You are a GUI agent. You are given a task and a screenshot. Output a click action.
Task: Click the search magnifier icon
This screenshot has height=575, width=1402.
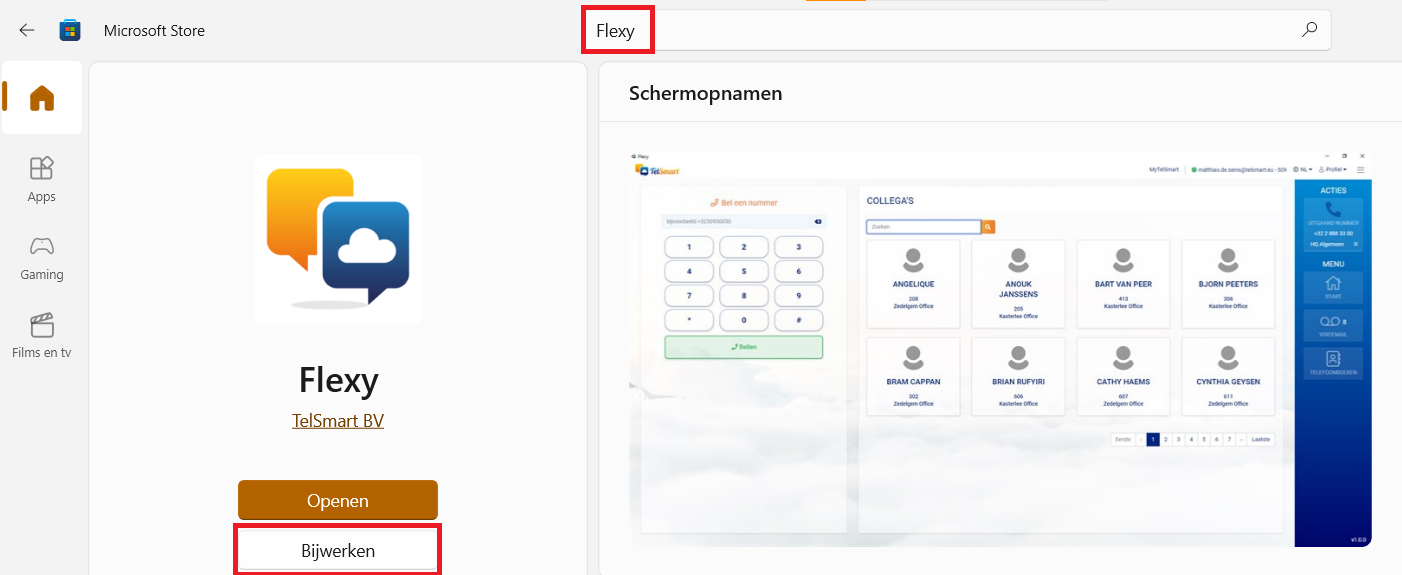[x=1309, y=30]
